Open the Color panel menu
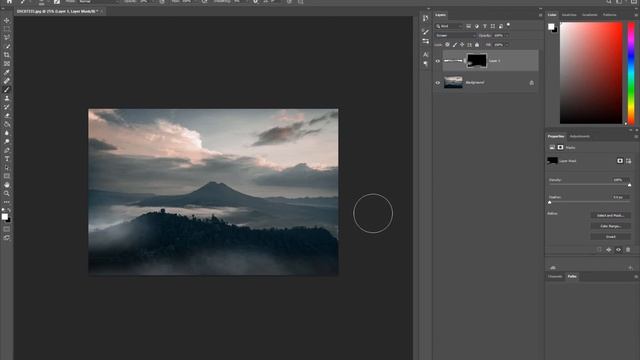Viewport: 640px width, 360px height. (x=636, y=15)
